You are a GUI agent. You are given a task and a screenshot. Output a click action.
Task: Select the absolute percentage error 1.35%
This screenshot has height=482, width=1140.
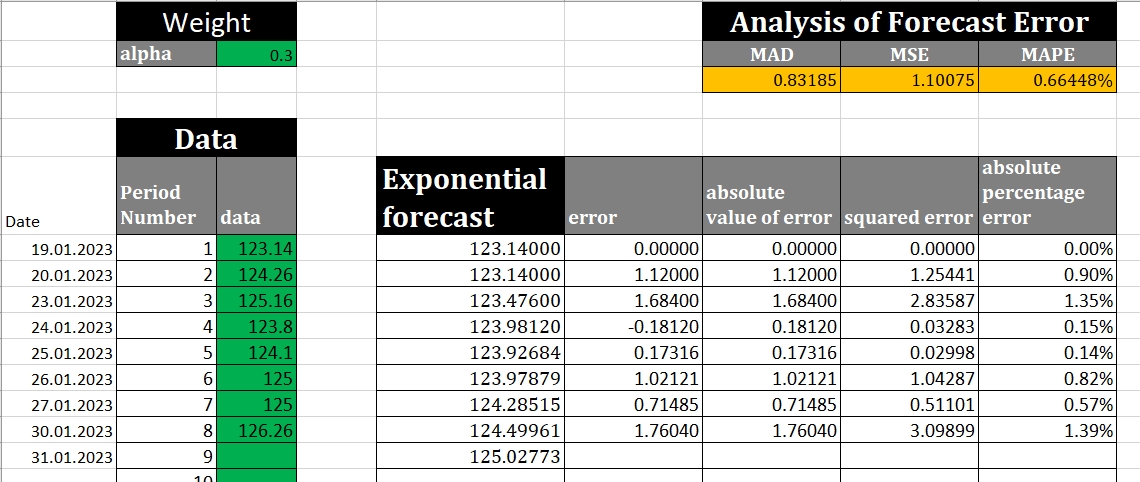1047,301
